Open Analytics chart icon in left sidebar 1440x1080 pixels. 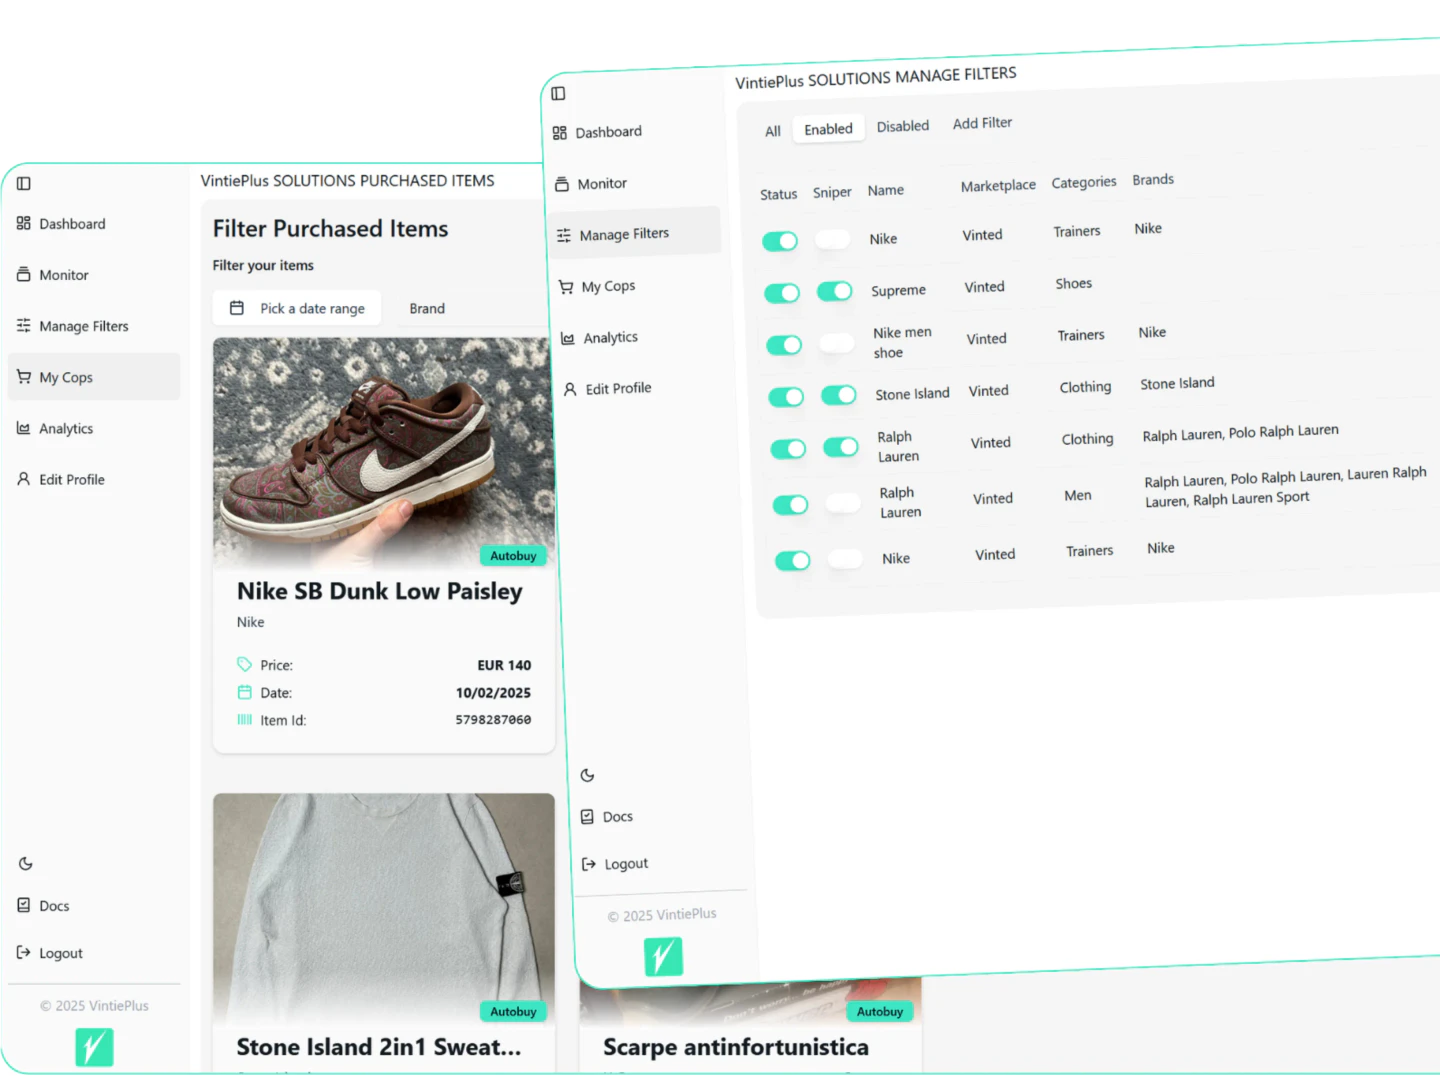tap(24, 429)
